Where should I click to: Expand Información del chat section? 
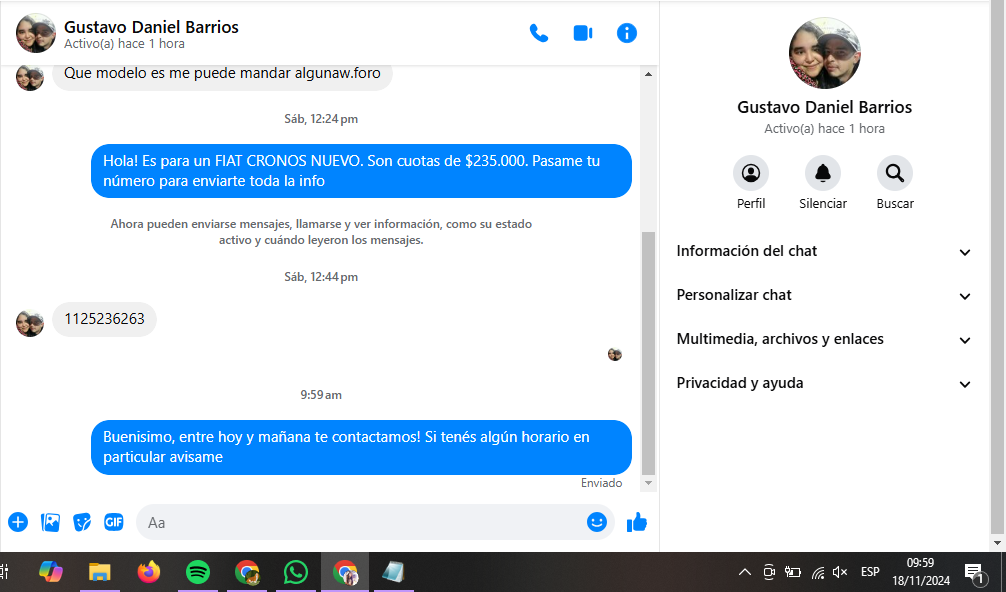(x=823, y=251)
